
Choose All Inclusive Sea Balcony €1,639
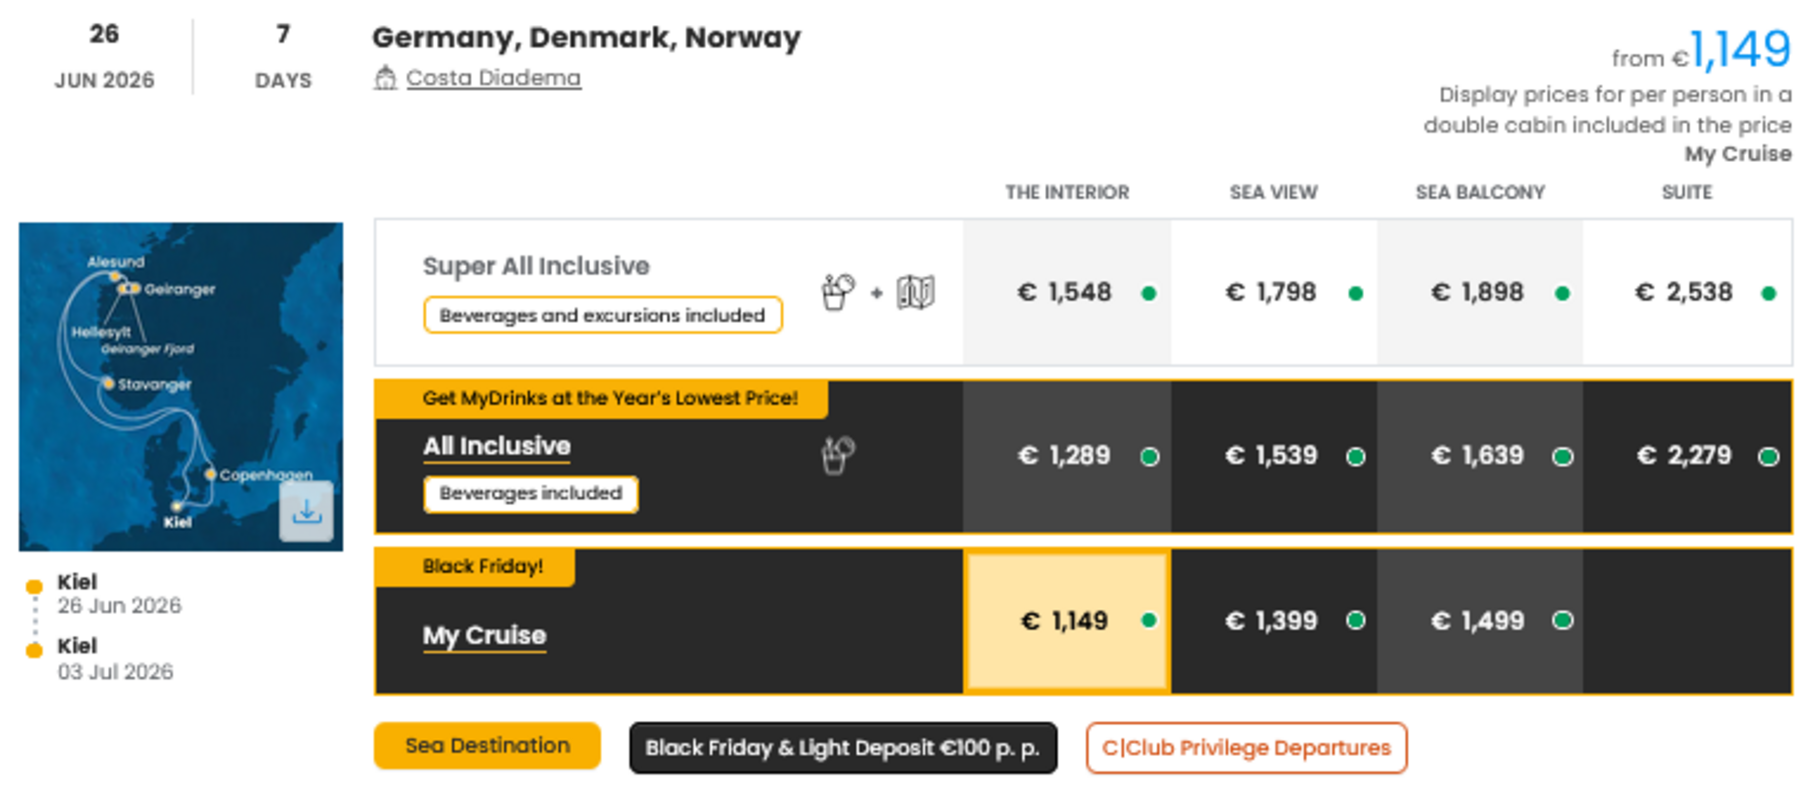(1479, 456)
